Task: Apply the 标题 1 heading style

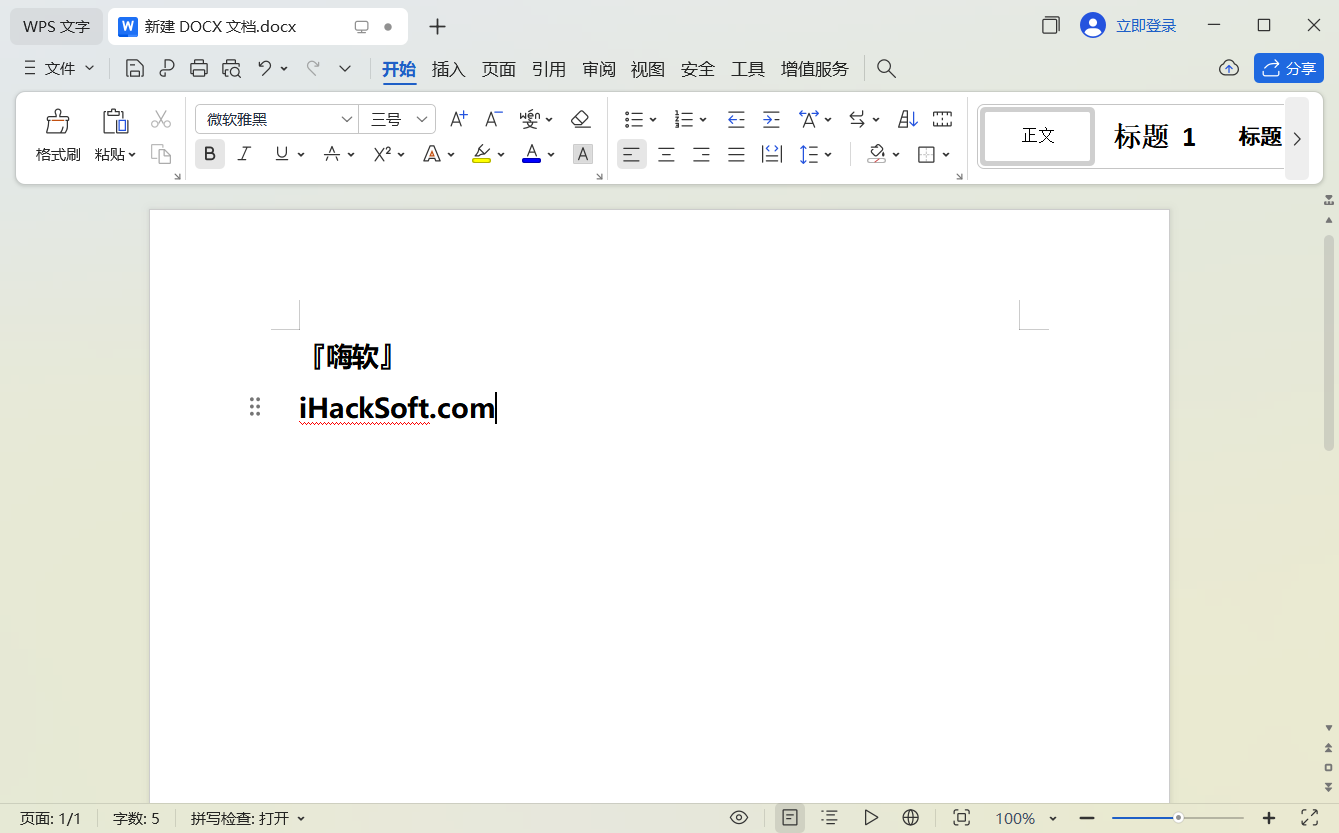Action: pyautogui.click(x=1155, y=137)
